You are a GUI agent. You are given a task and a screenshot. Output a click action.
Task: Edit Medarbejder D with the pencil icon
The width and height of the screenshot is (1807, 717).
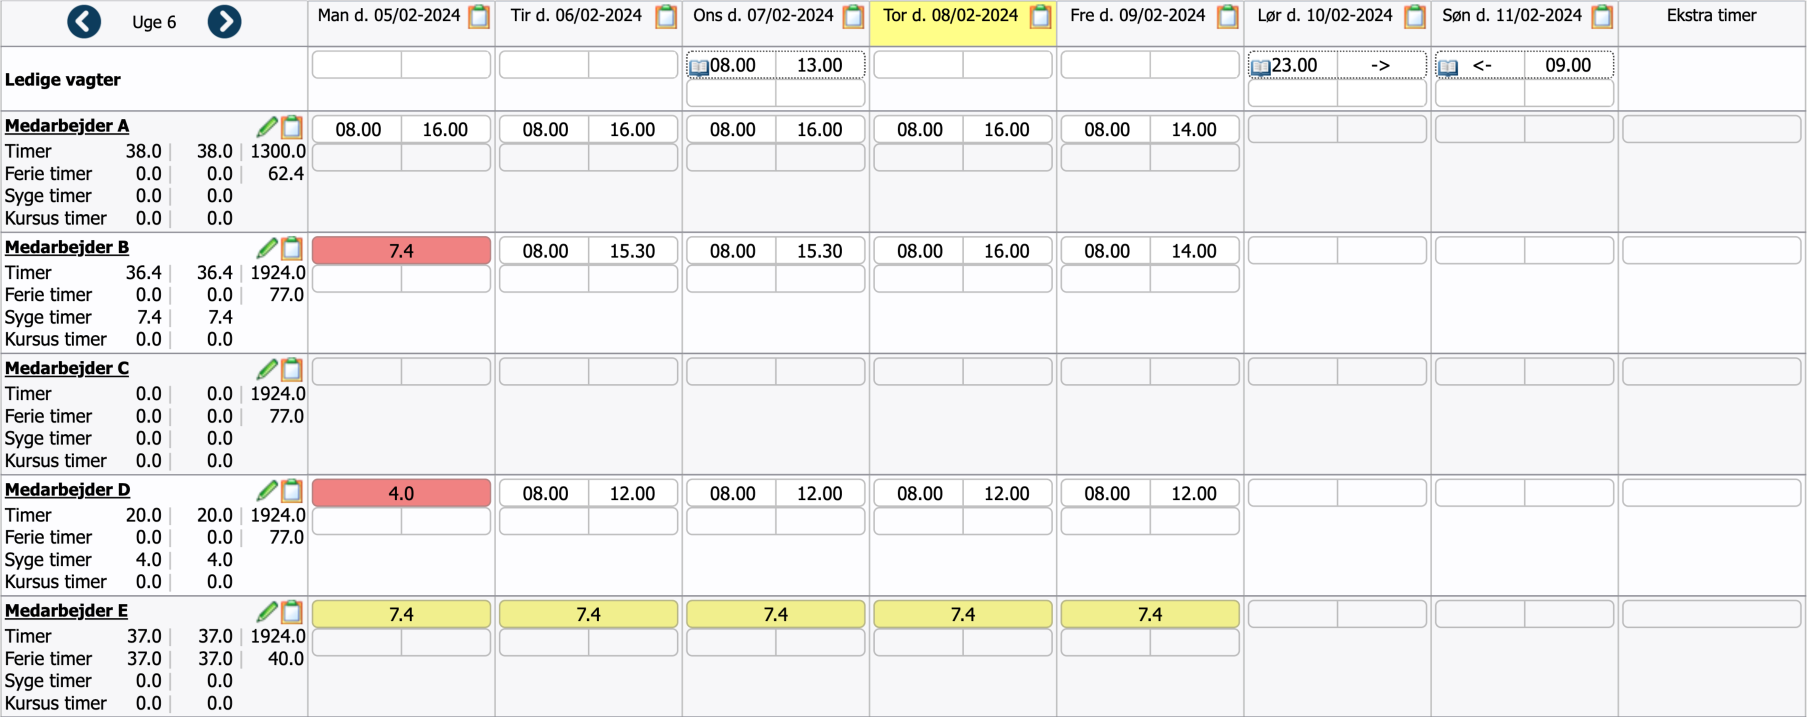click(267, 490)
